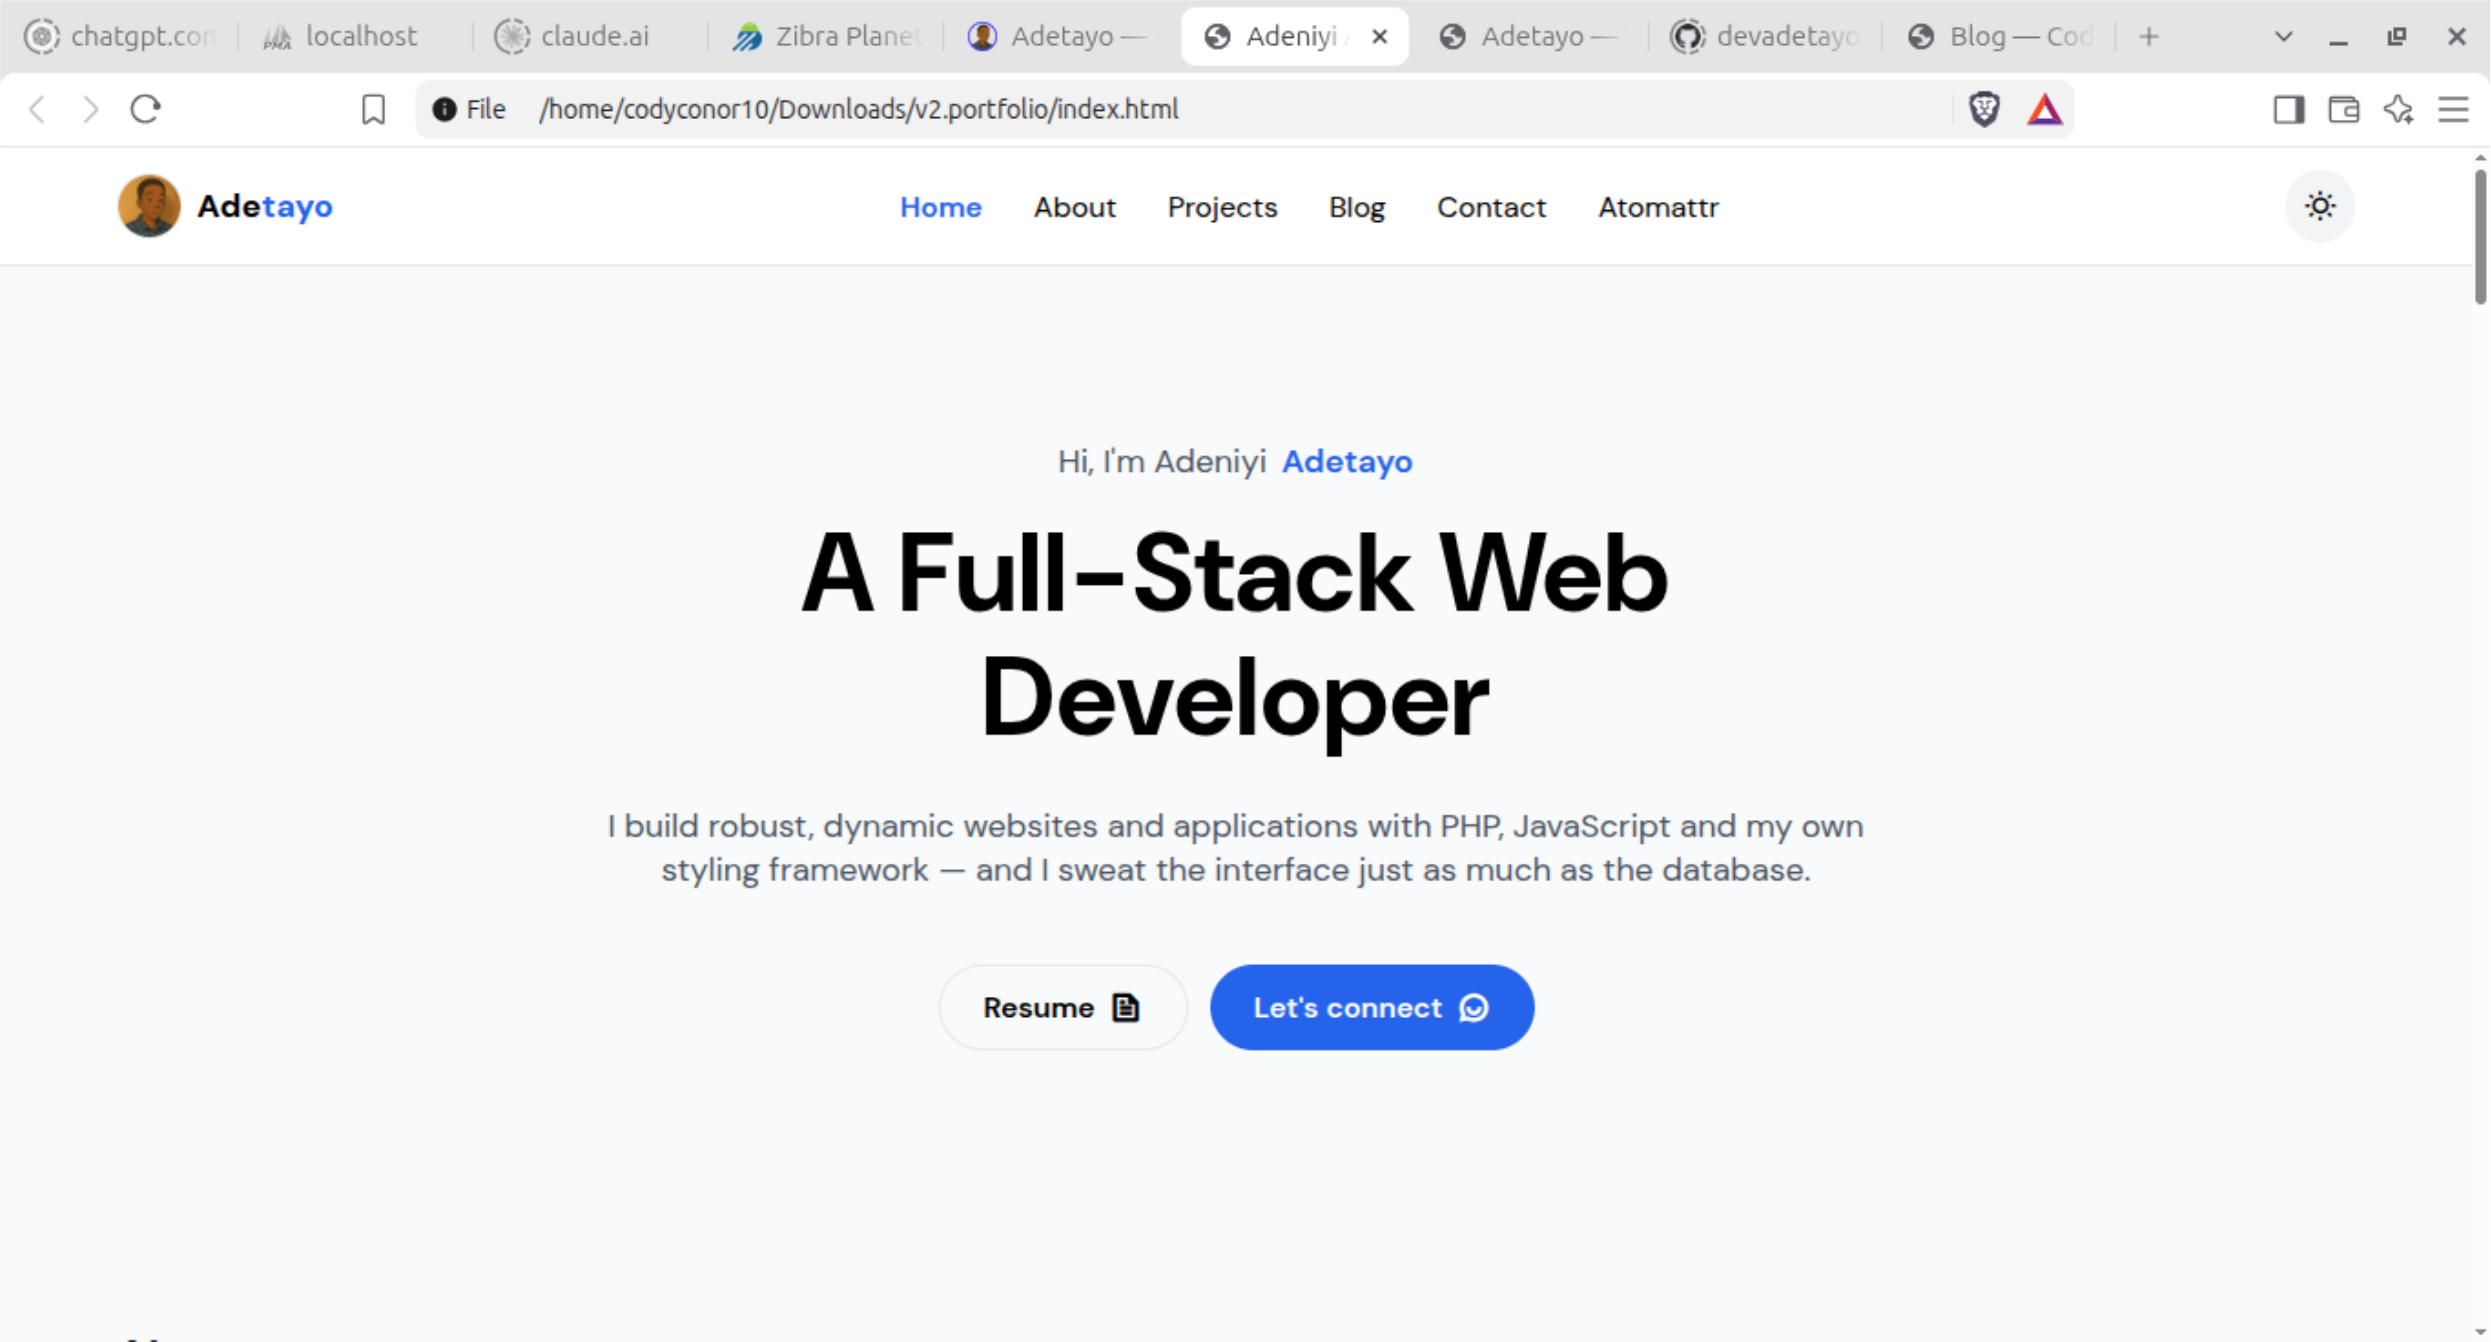
Task: Open the browser hamburger main menu
Action: tap(2454, 108)
